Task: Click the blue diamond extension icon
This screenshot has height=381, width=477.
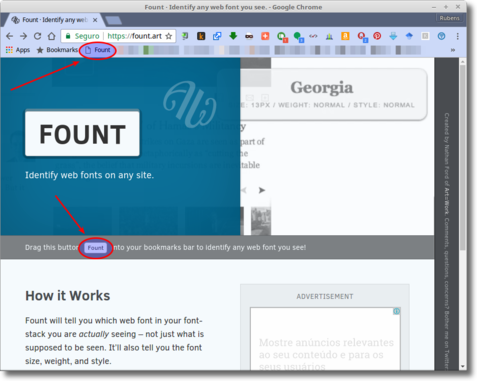Action: [x=409, y=36]
